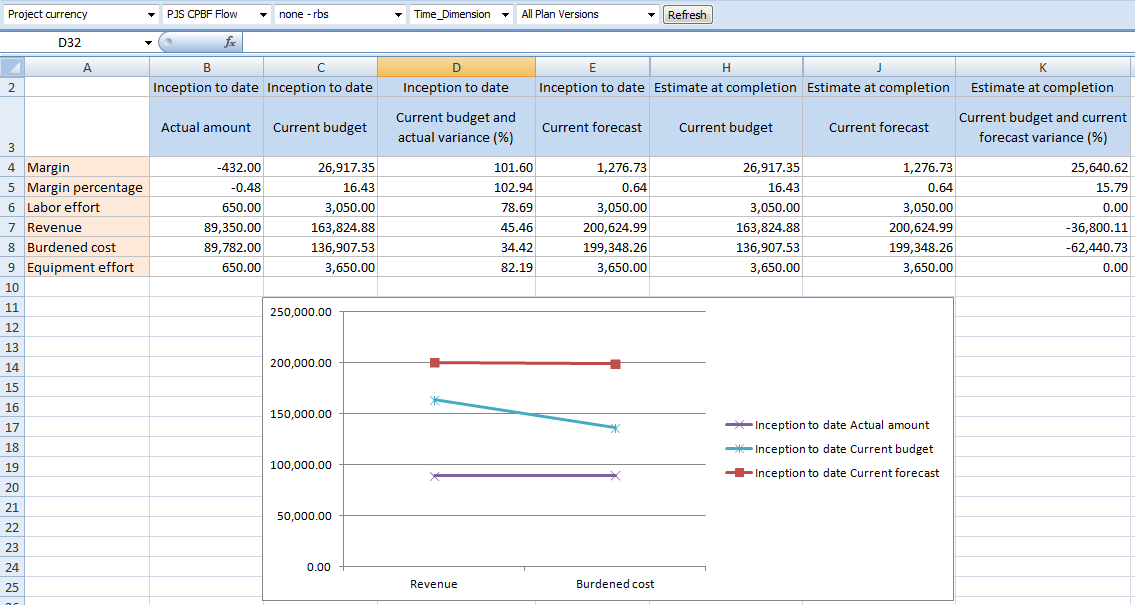Click the Margin percentage row label cell
1135x605 pixels.
click(x=86, y=187)
